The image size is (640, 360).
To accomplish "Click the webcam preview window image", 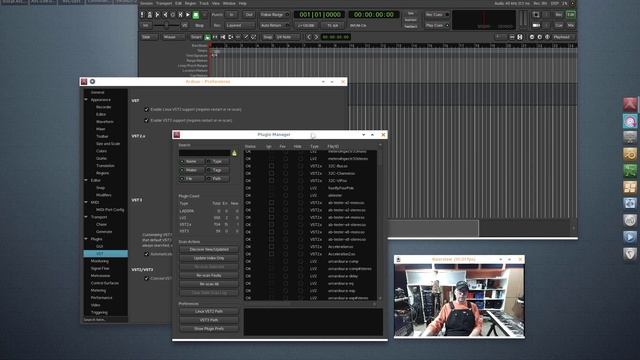I will click(x=459, y=300).
